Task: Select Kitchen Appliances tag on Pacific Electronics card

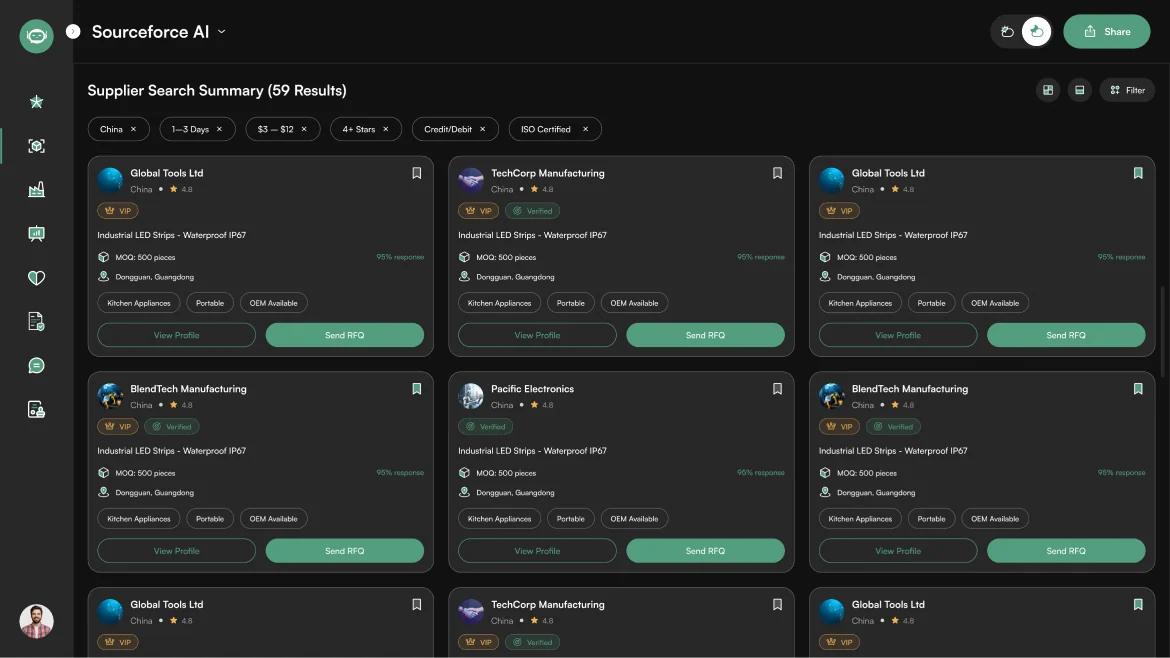Action: pos(499,518)
